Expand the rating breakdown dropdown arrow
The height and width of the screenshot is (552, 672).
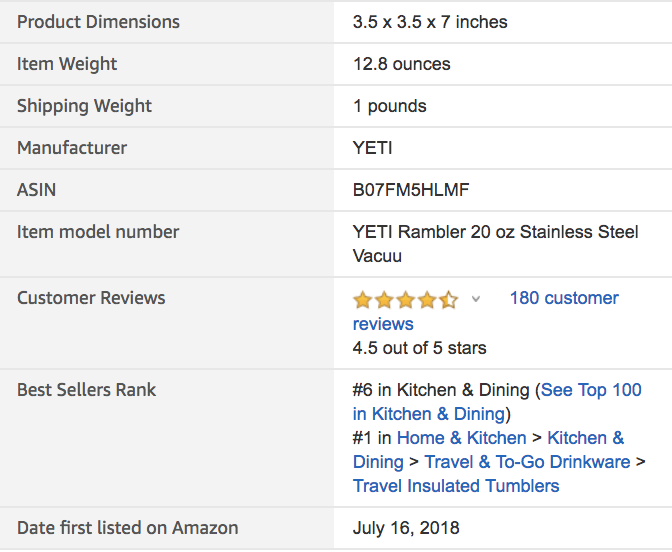476,299
